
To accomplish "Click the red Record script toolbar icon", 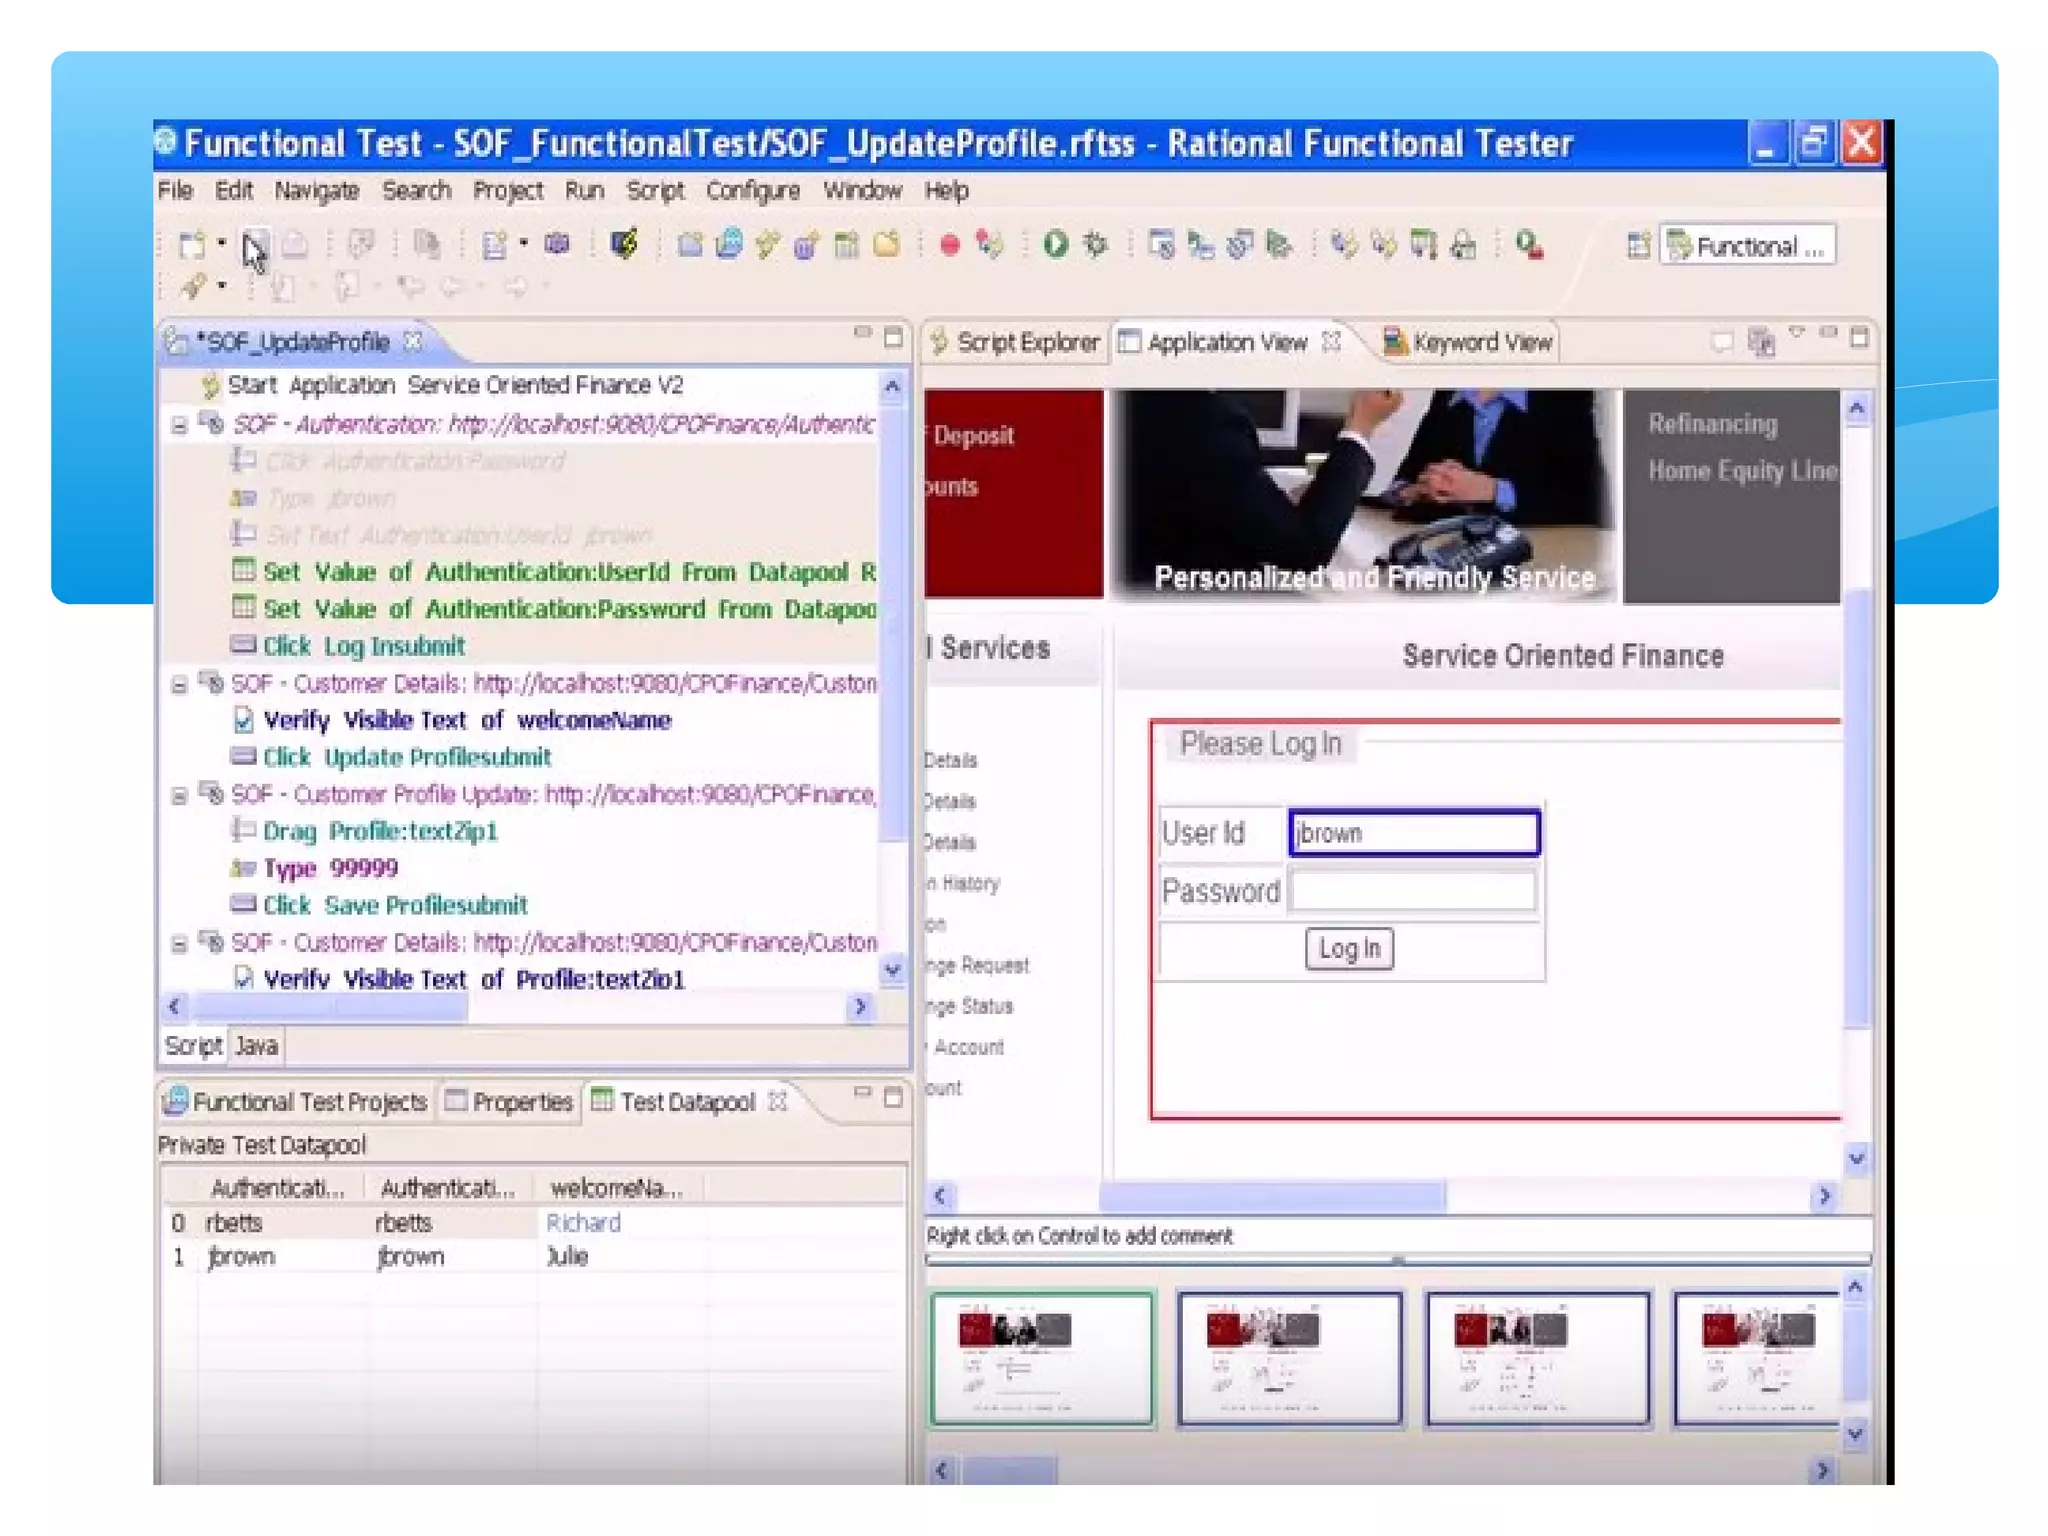I will click(x=949, y=245).
